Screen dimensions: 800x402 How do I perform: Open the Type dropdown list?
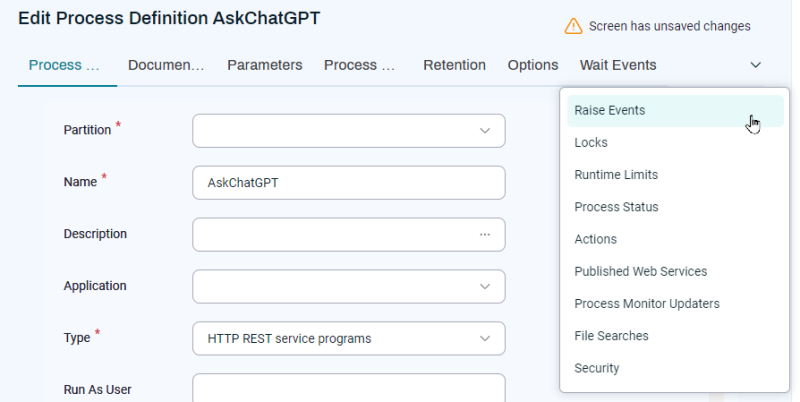(484, 338)
